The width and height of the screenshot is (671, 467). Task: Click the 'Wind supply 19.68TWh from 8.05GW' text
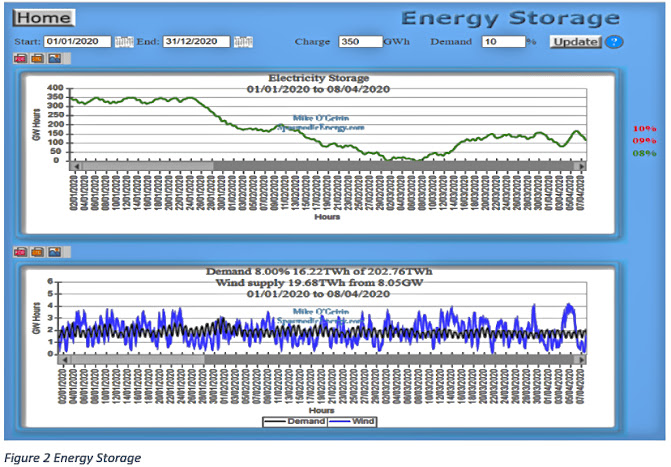point(319,283)
